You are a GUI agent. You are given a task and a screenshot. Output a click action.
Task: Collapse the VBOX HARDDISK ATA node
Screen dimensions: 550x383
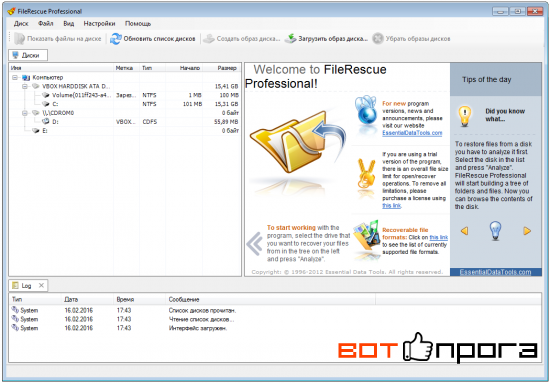pos(25,86)
